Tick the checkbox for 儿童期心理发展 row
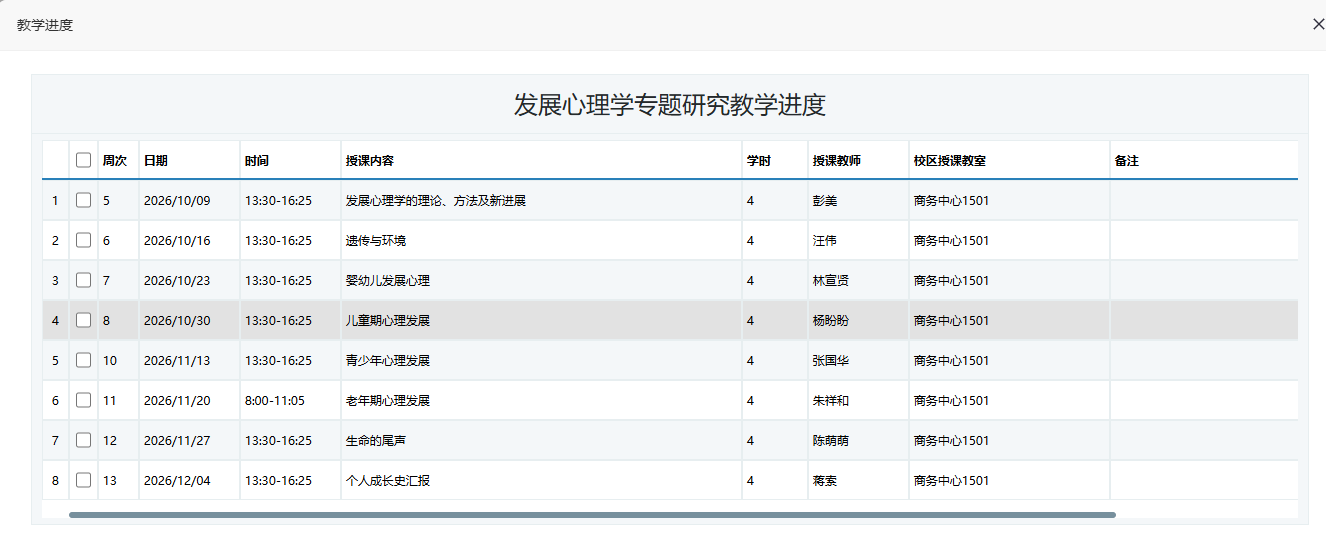This screenshot has height=550, width=1326. point(83,320)
